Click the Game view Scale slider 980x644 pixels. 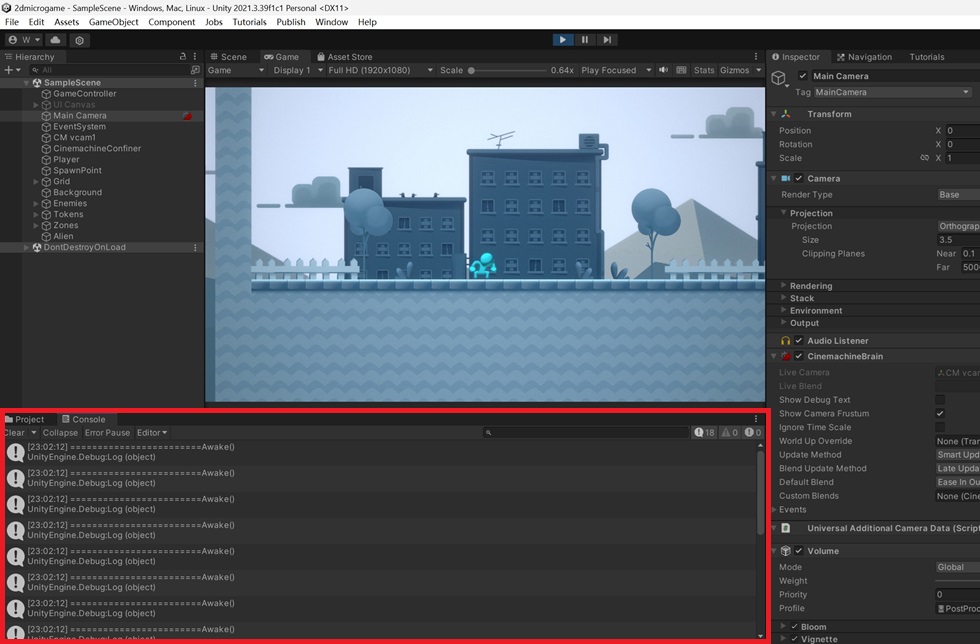[508, 70]
